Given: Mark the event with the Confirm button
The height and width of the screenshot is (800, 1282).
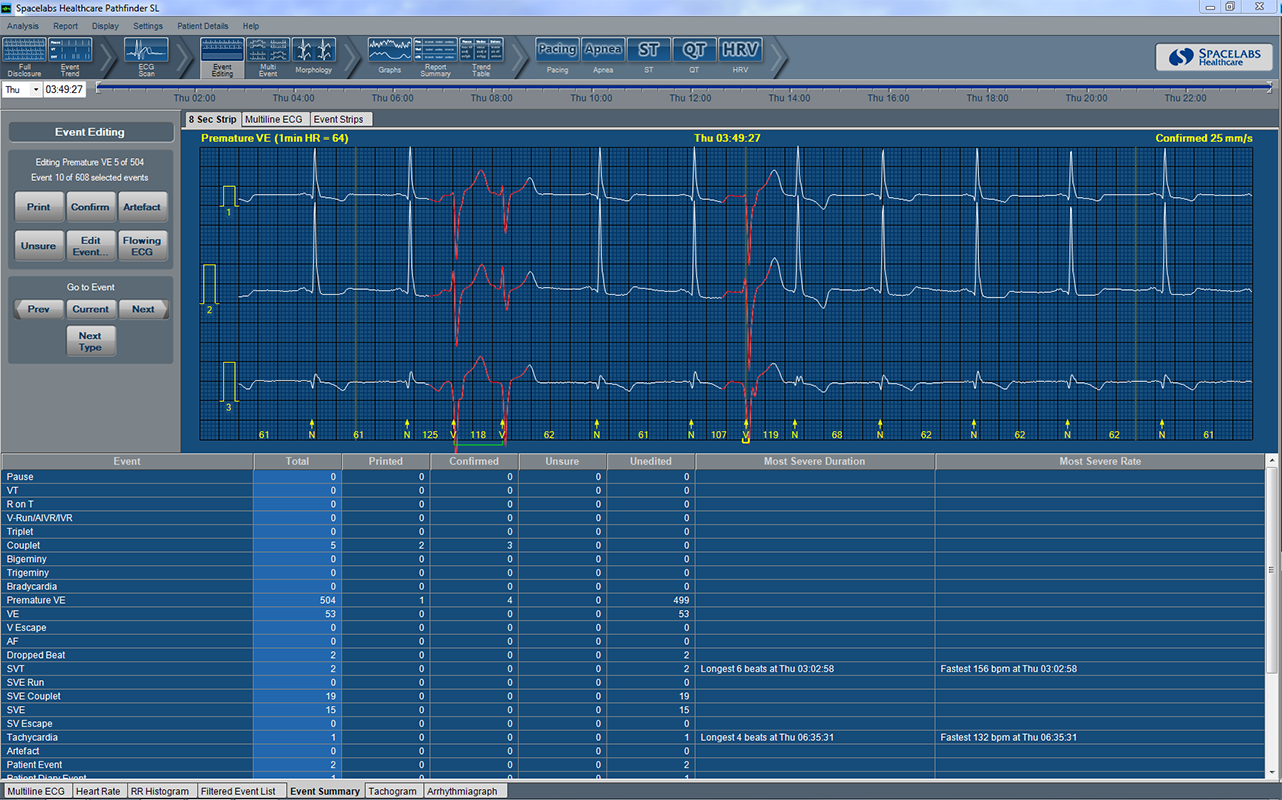Looking at the screenshot, I should point(90,207).
